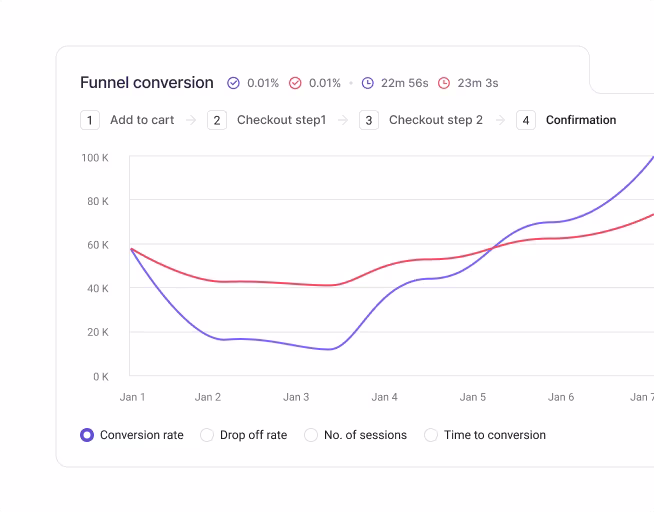Select the Conversion rate radio button

point(87,435)
